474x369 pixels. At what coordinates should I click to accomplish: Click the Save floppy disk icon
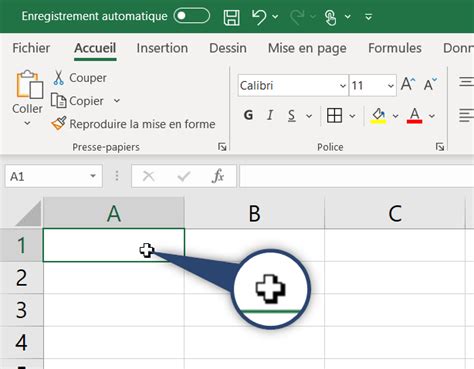231,17
